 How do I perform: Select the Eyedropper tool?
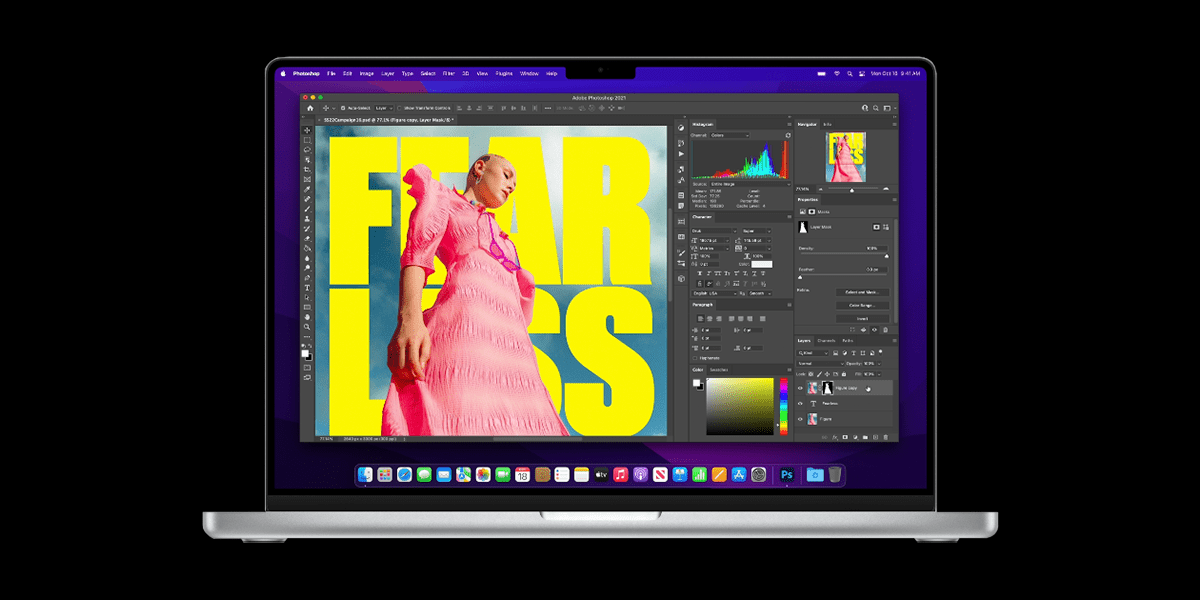pyautogui.click(x=308, y=189)
